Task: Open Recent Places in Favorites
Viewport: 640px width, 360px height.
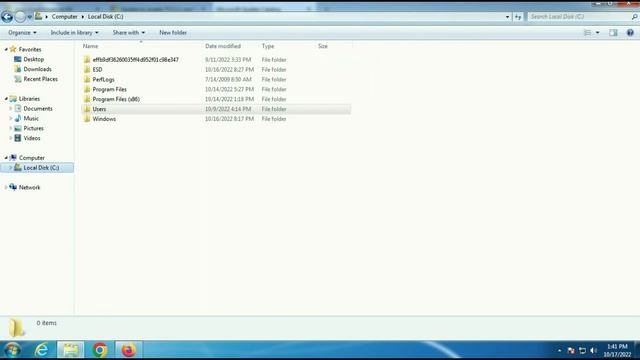Action: tap(40, 79)
